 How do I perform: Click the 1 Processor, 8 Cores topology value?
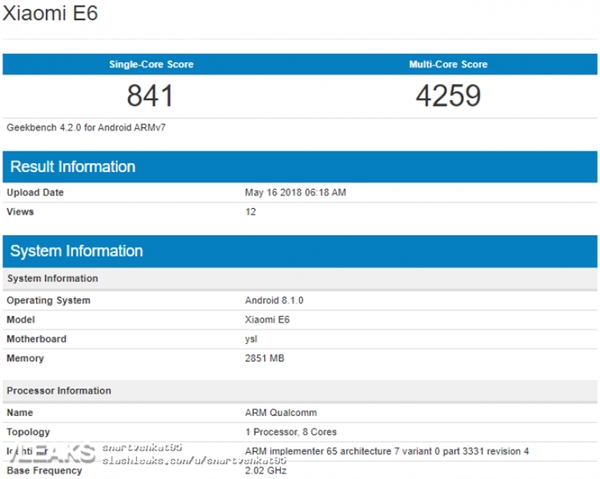tap(290, 432)
